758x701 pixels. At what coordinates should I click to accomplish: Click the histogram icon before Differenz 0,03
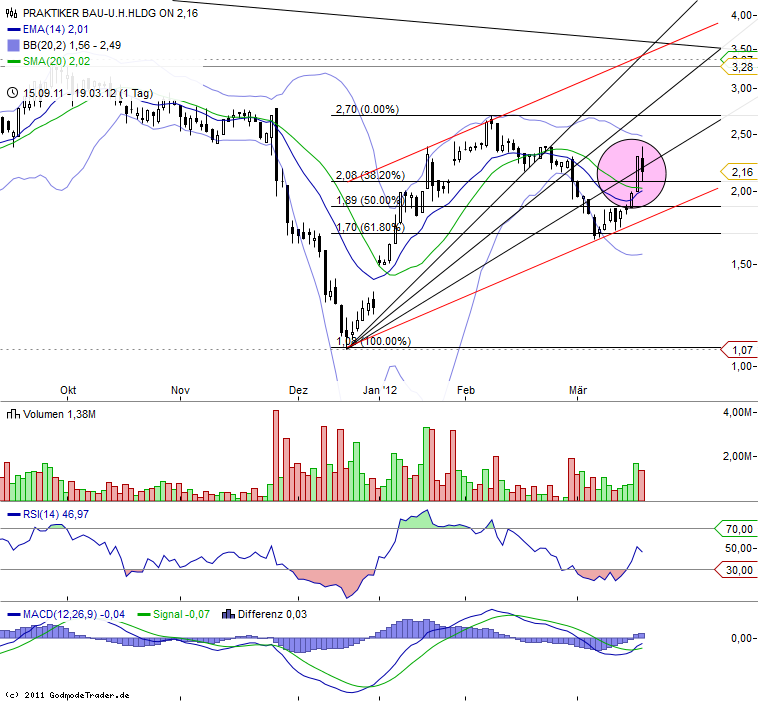pos(228,614)
